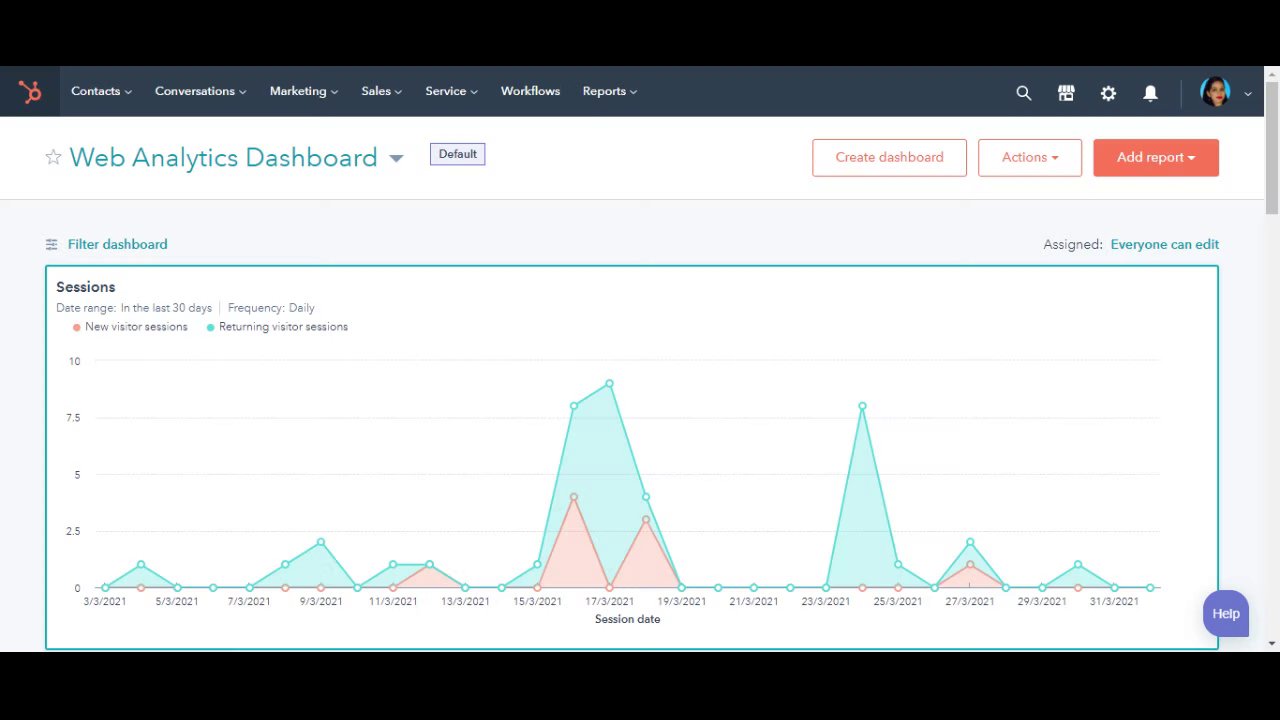Toggle New visitor sessions legend series
The height and width of the screenshot is (720, 1280).
coord(130,327)
